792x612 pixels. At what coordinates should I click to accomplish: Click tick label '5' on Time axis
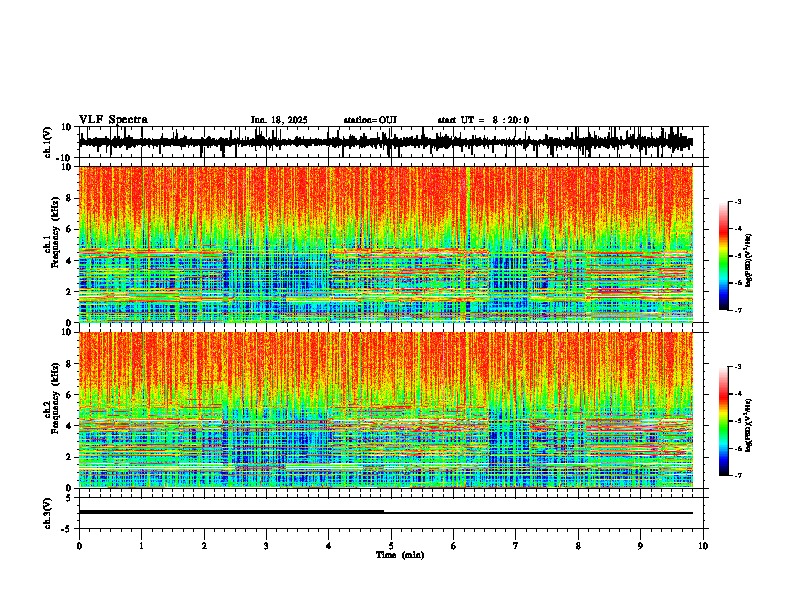(391, 546)
